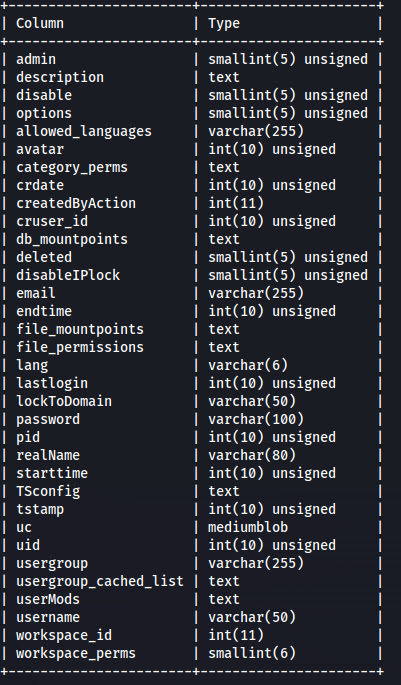Click the 'realName' column name
This screenshot has width=401, height=685.
pos(48,455)
